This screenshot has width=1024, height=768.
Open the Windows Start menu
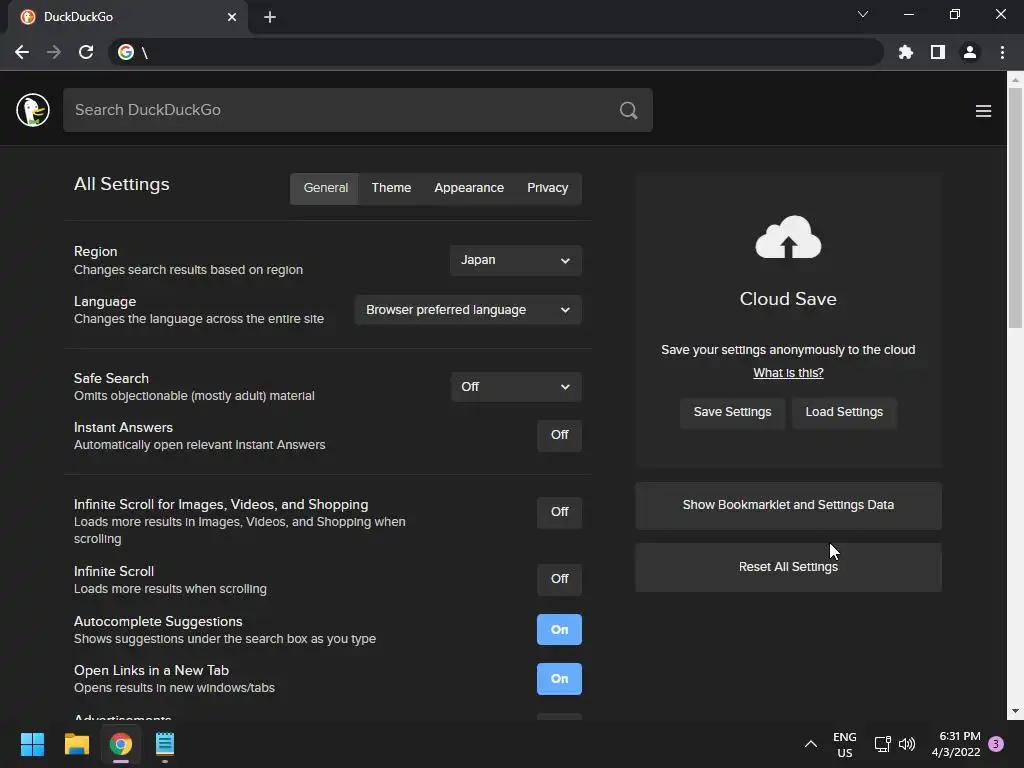(x=32, y=744)
